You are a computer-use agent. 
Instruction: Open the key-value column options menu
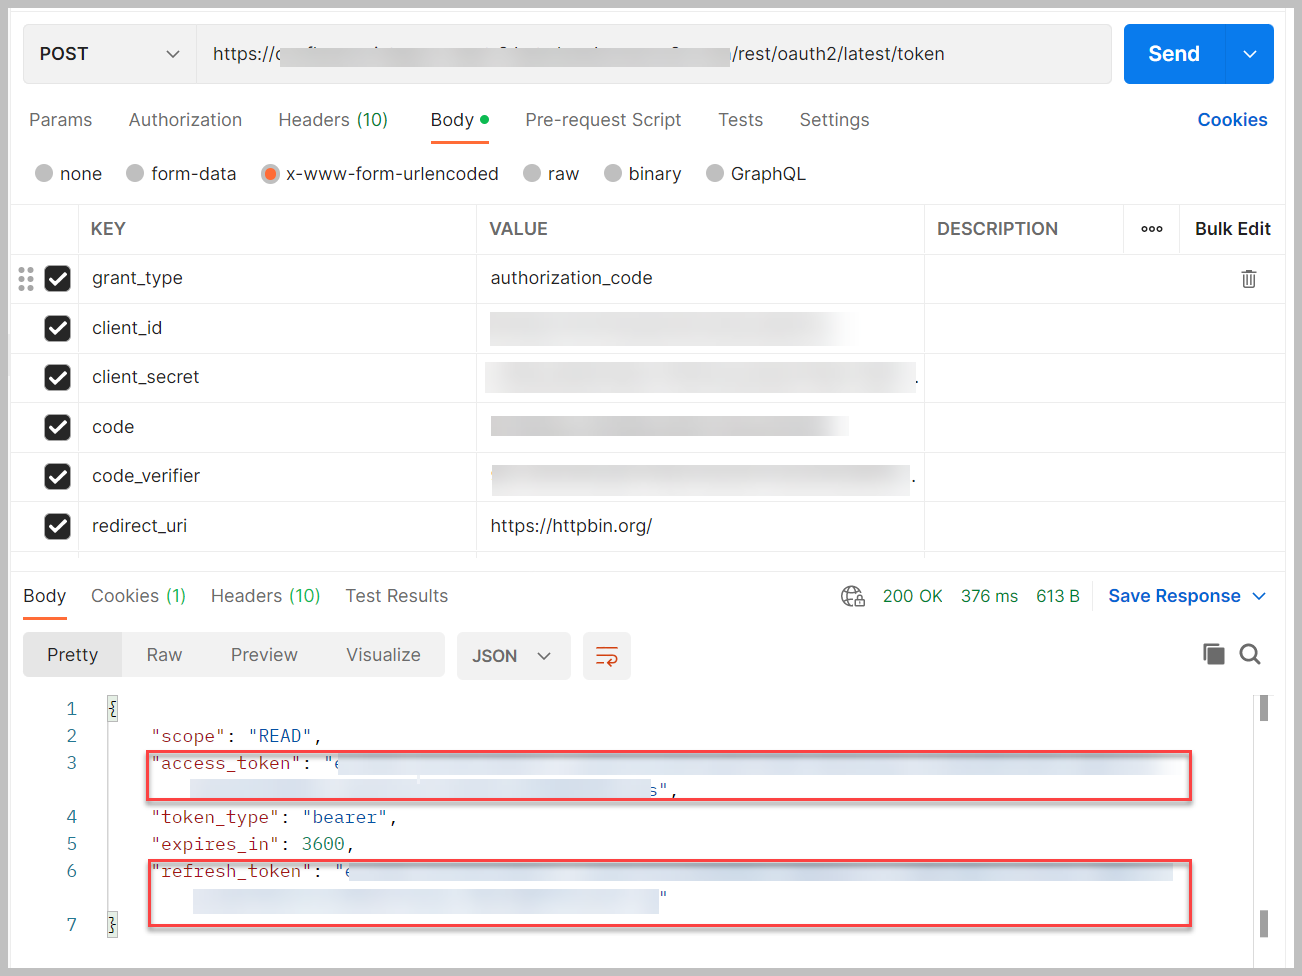click(x=1151, y=229)
